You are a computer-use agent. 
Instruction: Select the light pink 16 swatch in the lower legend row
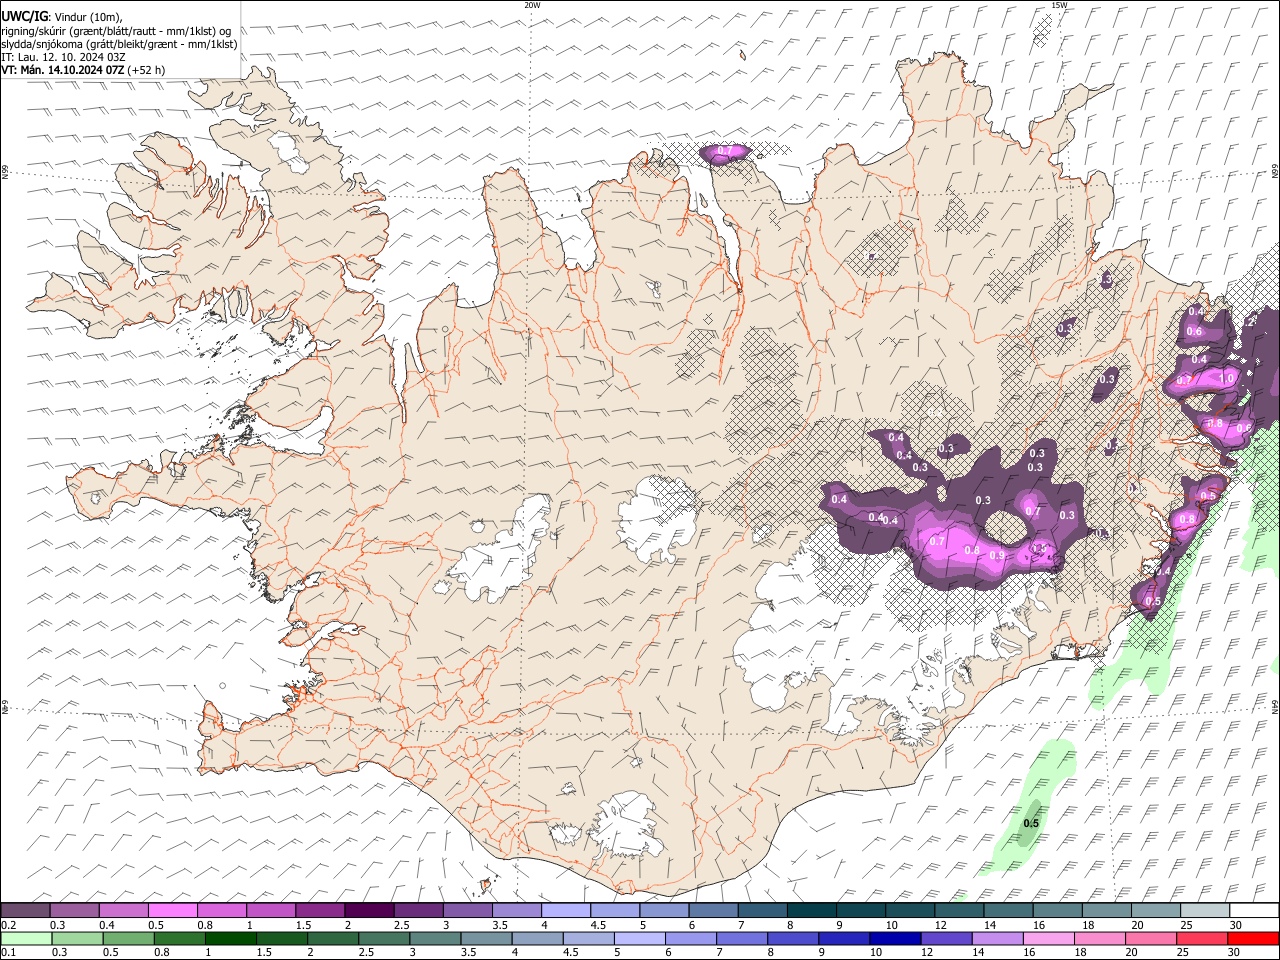point(1049,939)
